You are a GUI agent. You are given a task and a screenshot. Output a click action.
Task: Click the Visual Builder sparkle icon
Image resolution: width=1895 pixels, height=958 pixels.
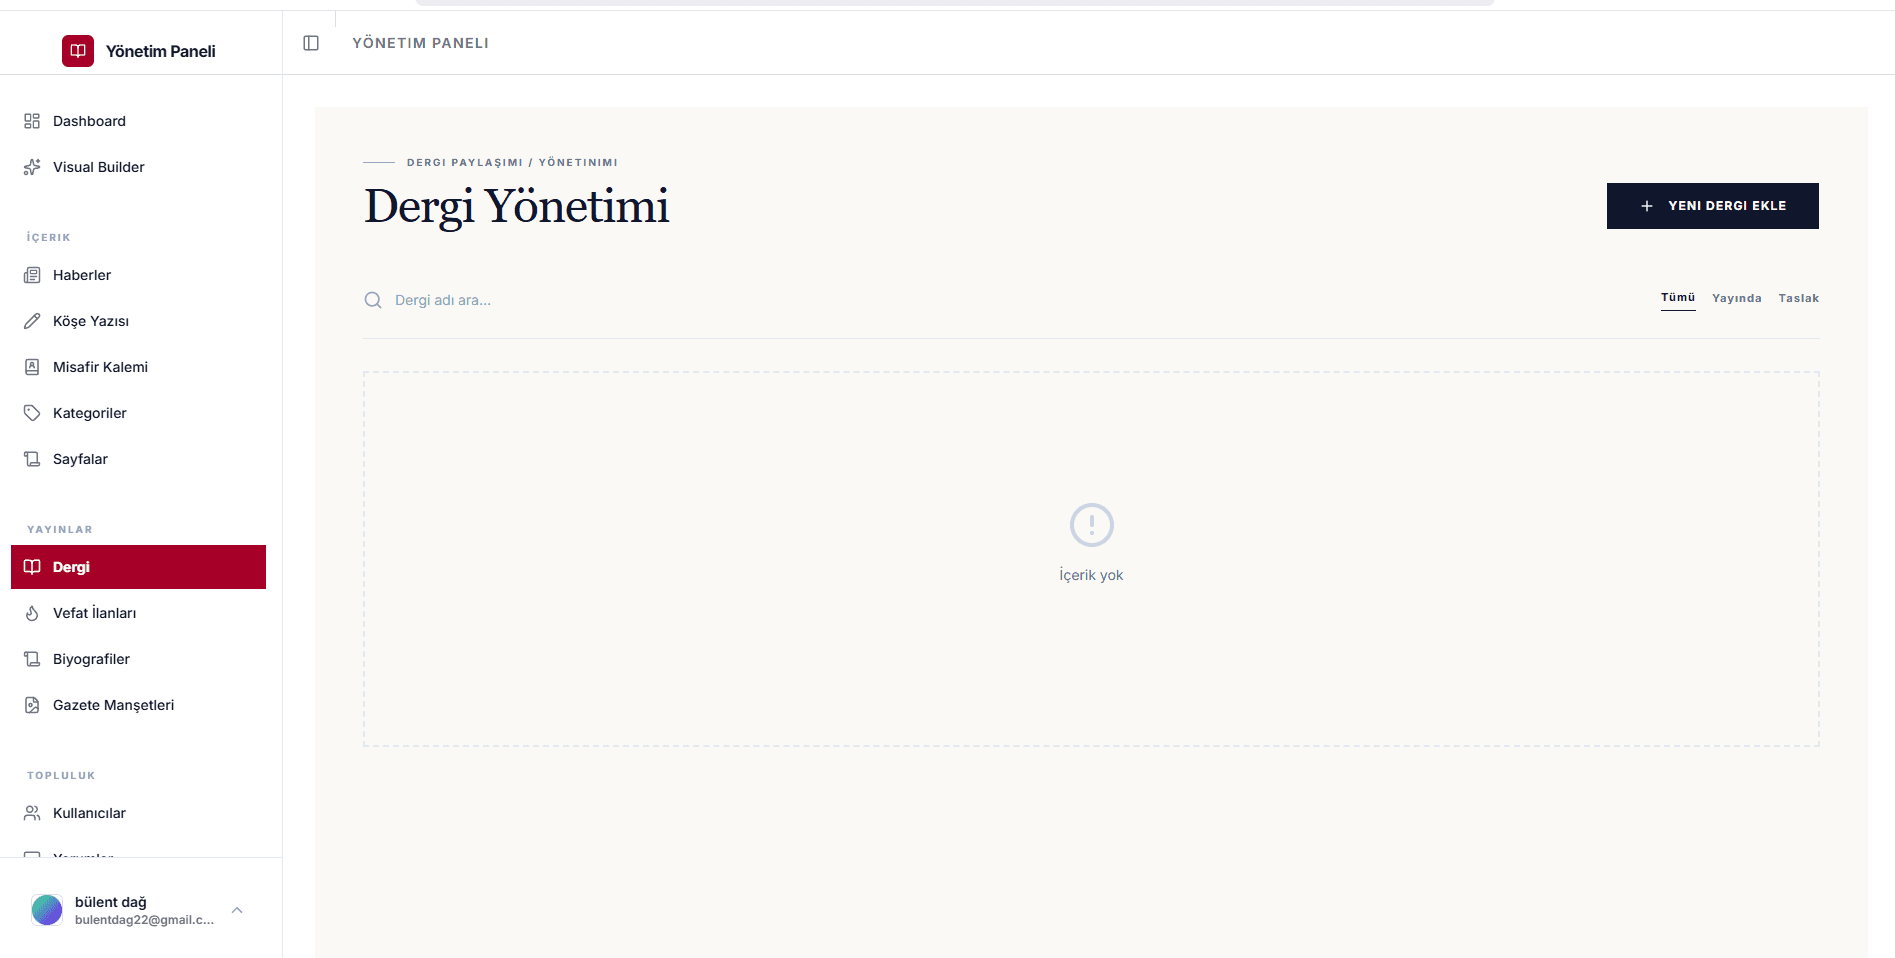click(32, 167)
